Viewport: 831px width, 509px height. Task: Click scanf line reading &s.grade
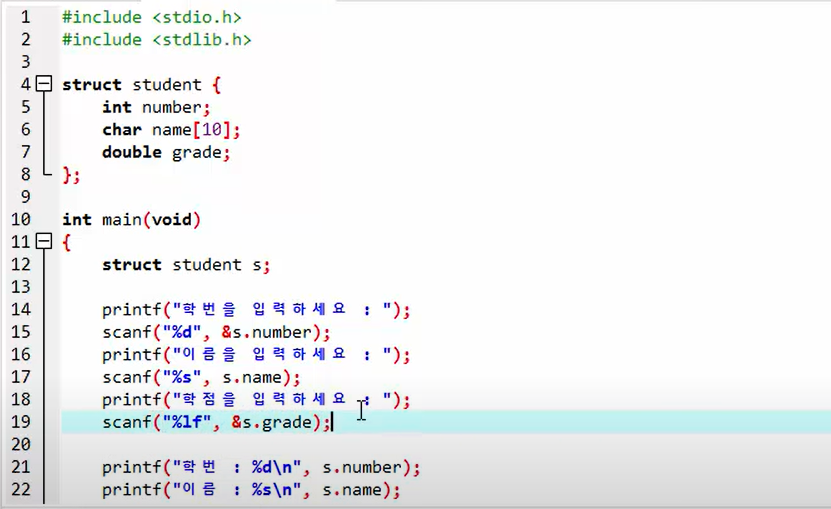tap(216, 423)
